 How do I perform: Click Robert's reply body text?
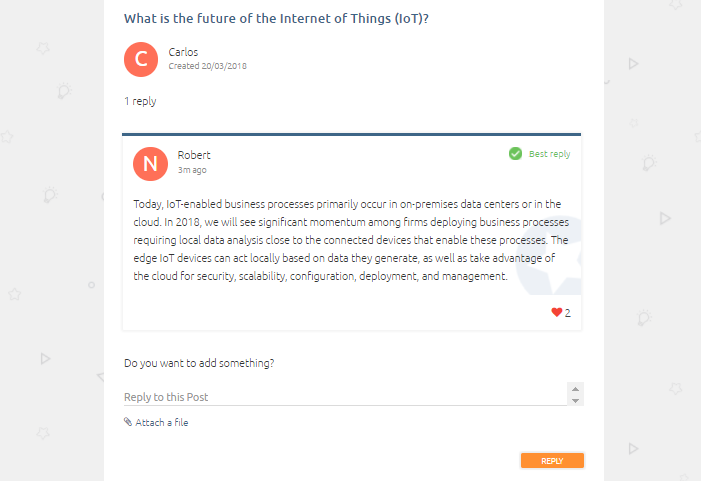[351, 240]
